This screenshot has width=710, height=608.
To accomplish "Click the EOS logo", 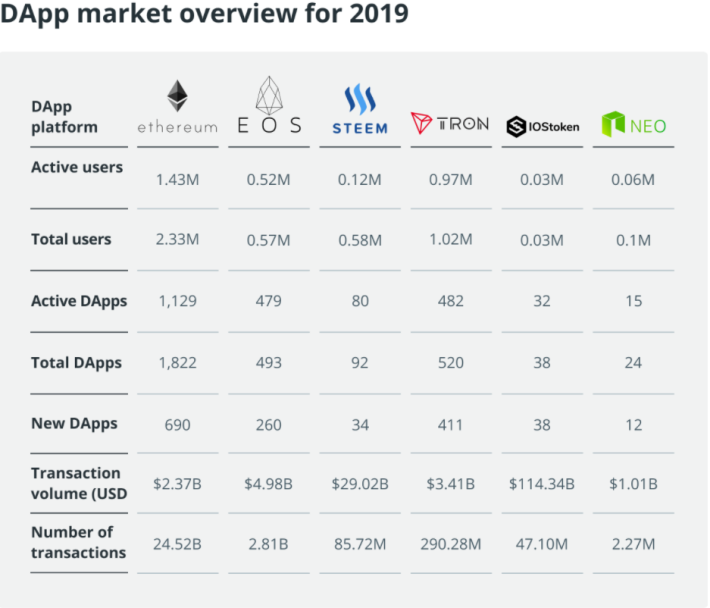I will pos(269,105).
